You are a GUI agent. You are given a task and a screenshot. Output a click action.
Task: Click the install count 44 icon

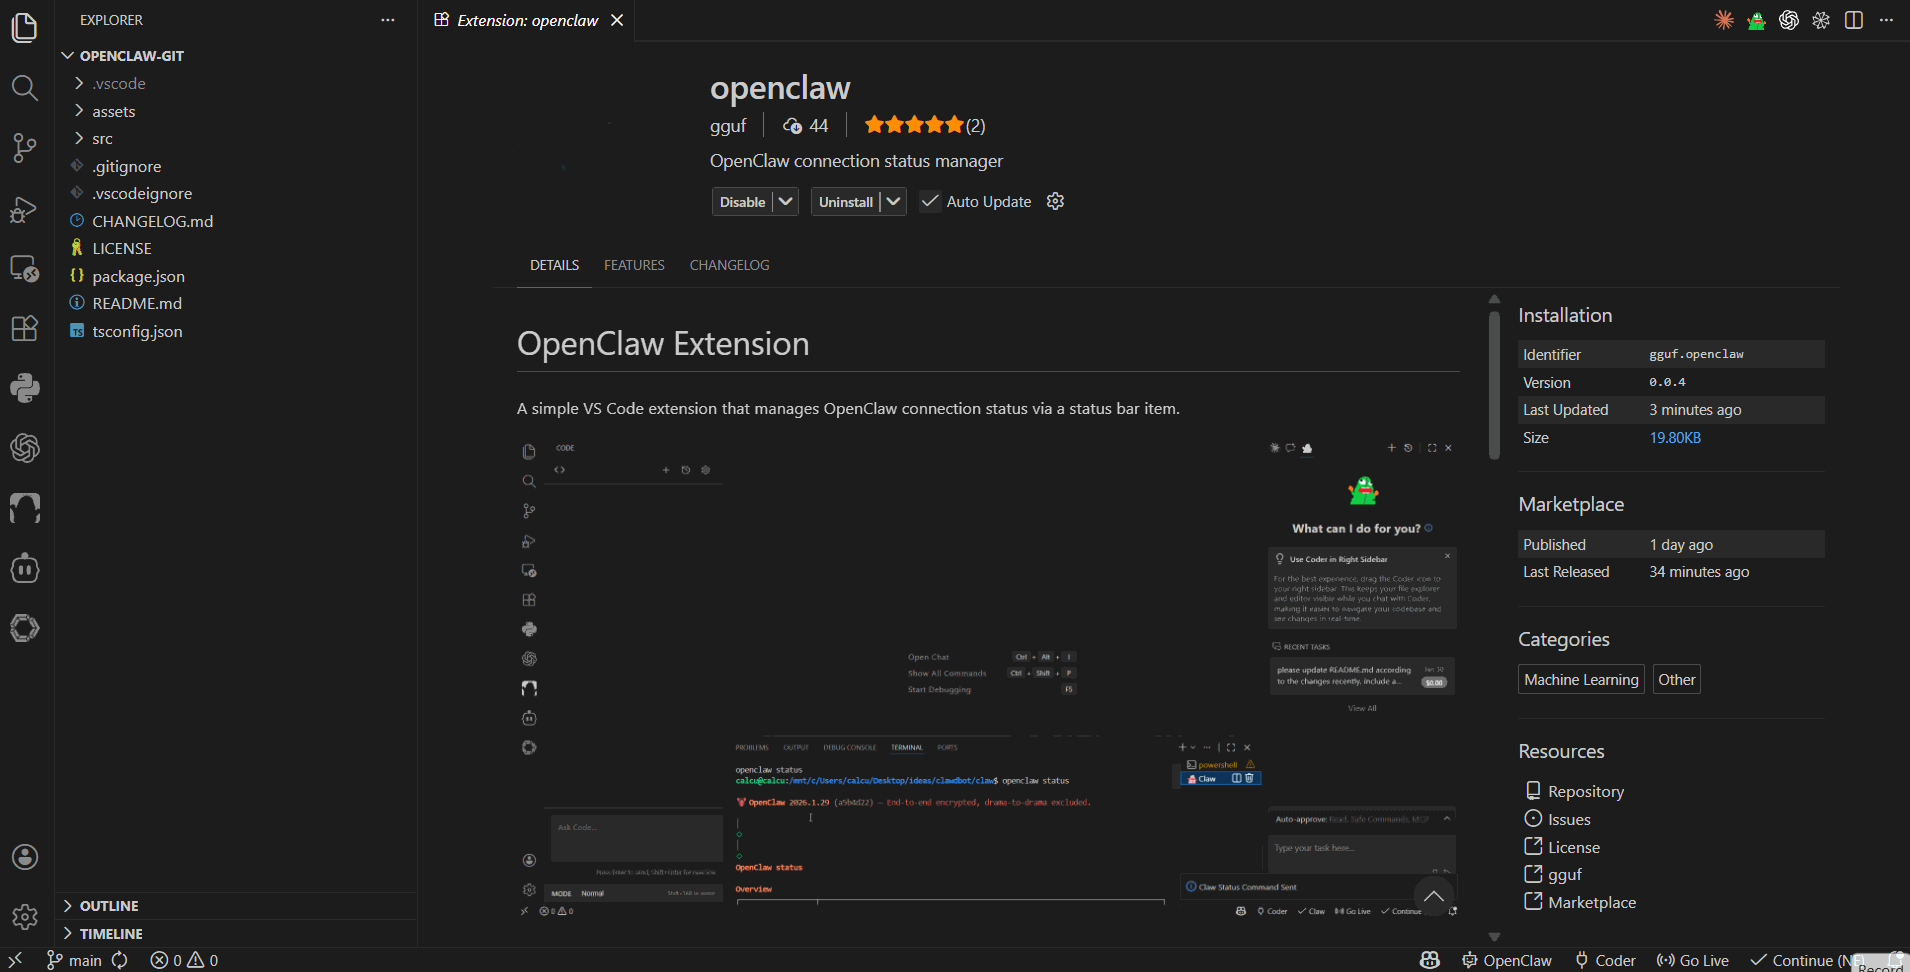[792, 126]
